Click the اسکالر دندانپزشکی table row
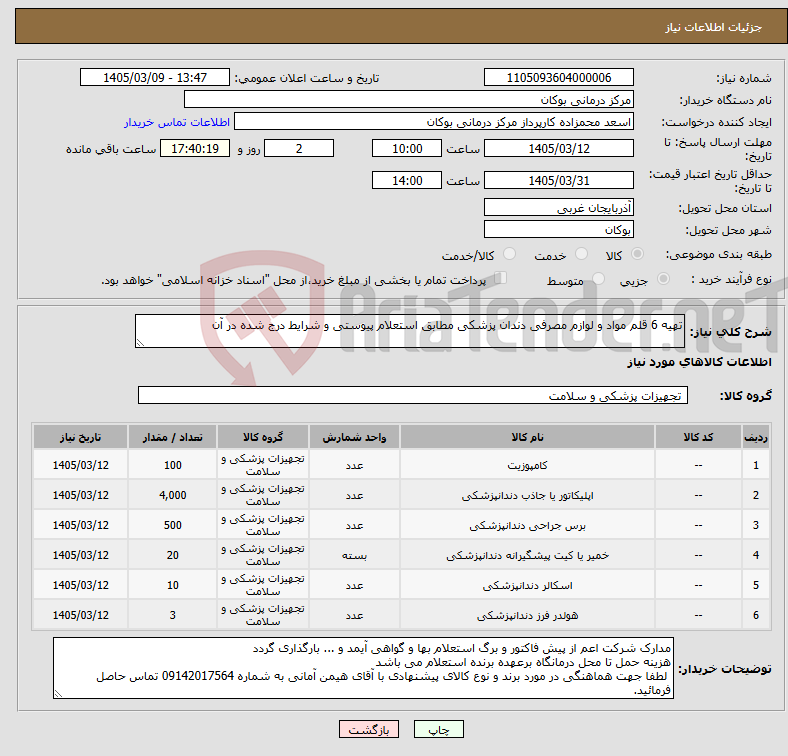Screen dimensions: 788x756 (401, 585)
